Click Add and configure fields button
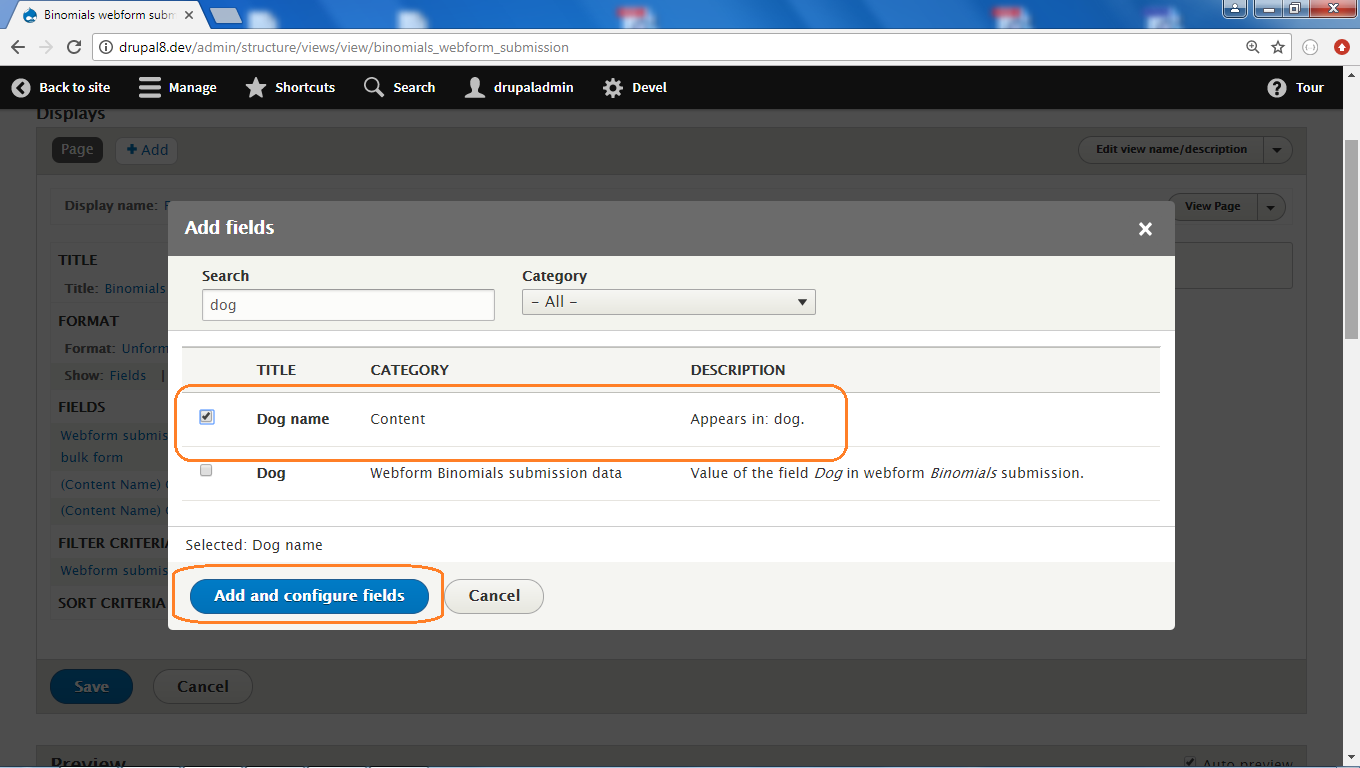The image size is (1360, 768). pyautogui.click(x=309, y=596)
